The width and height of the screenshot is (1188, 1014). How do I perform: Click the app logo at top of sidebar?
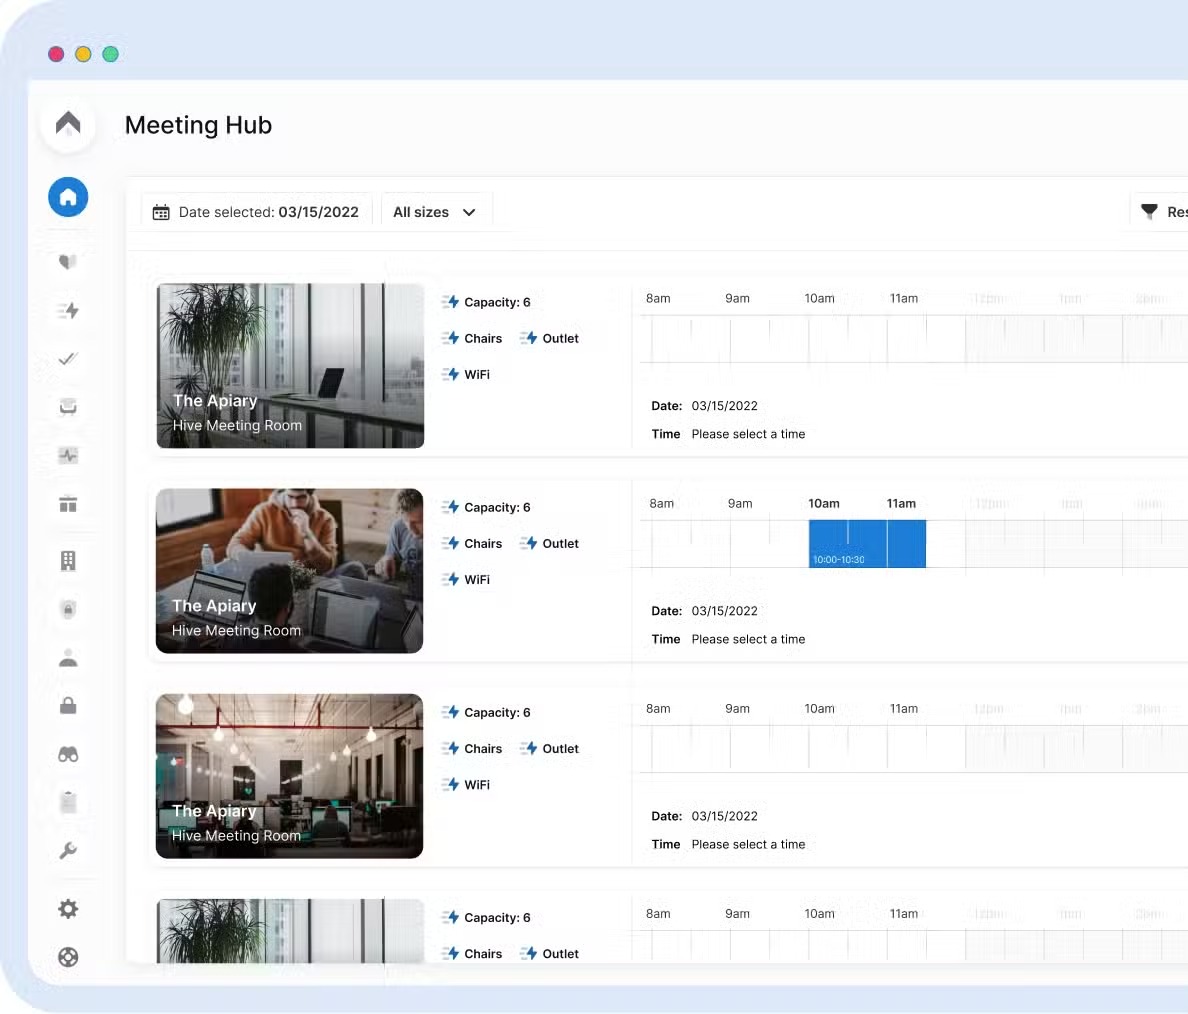(68, 125)
